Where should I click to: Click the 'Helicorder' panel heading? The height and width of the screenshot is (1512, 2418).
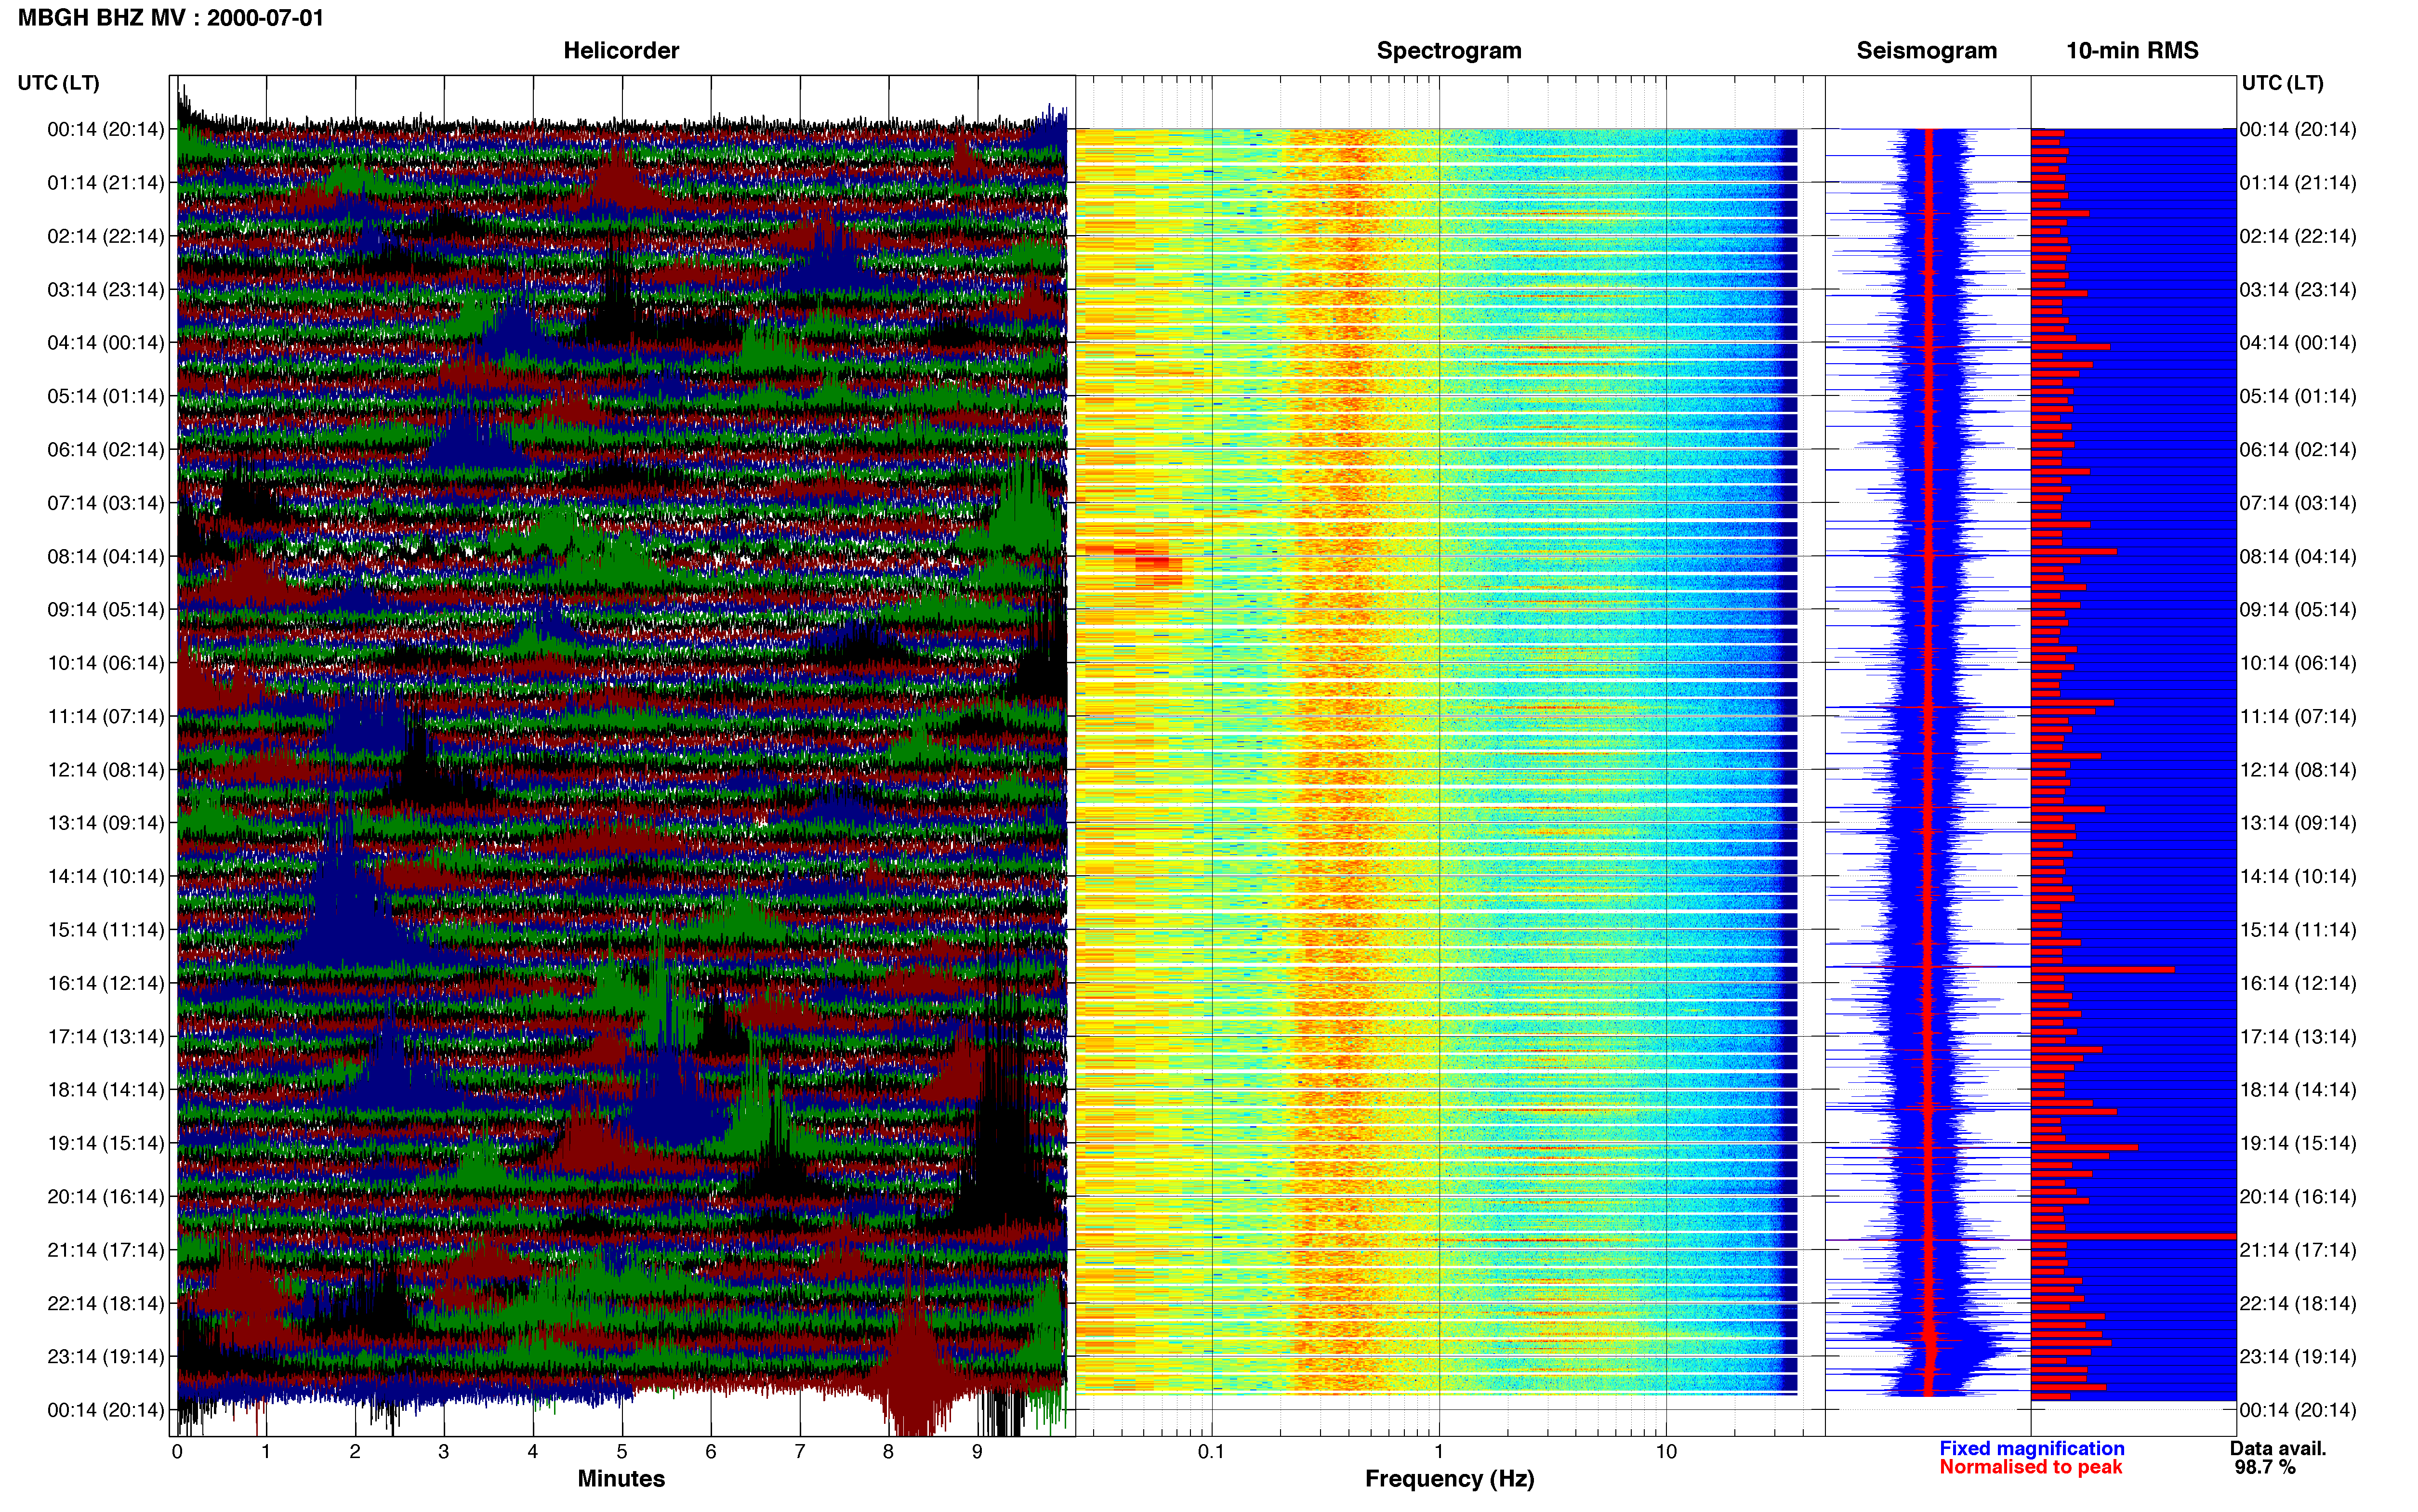[621, 51]
